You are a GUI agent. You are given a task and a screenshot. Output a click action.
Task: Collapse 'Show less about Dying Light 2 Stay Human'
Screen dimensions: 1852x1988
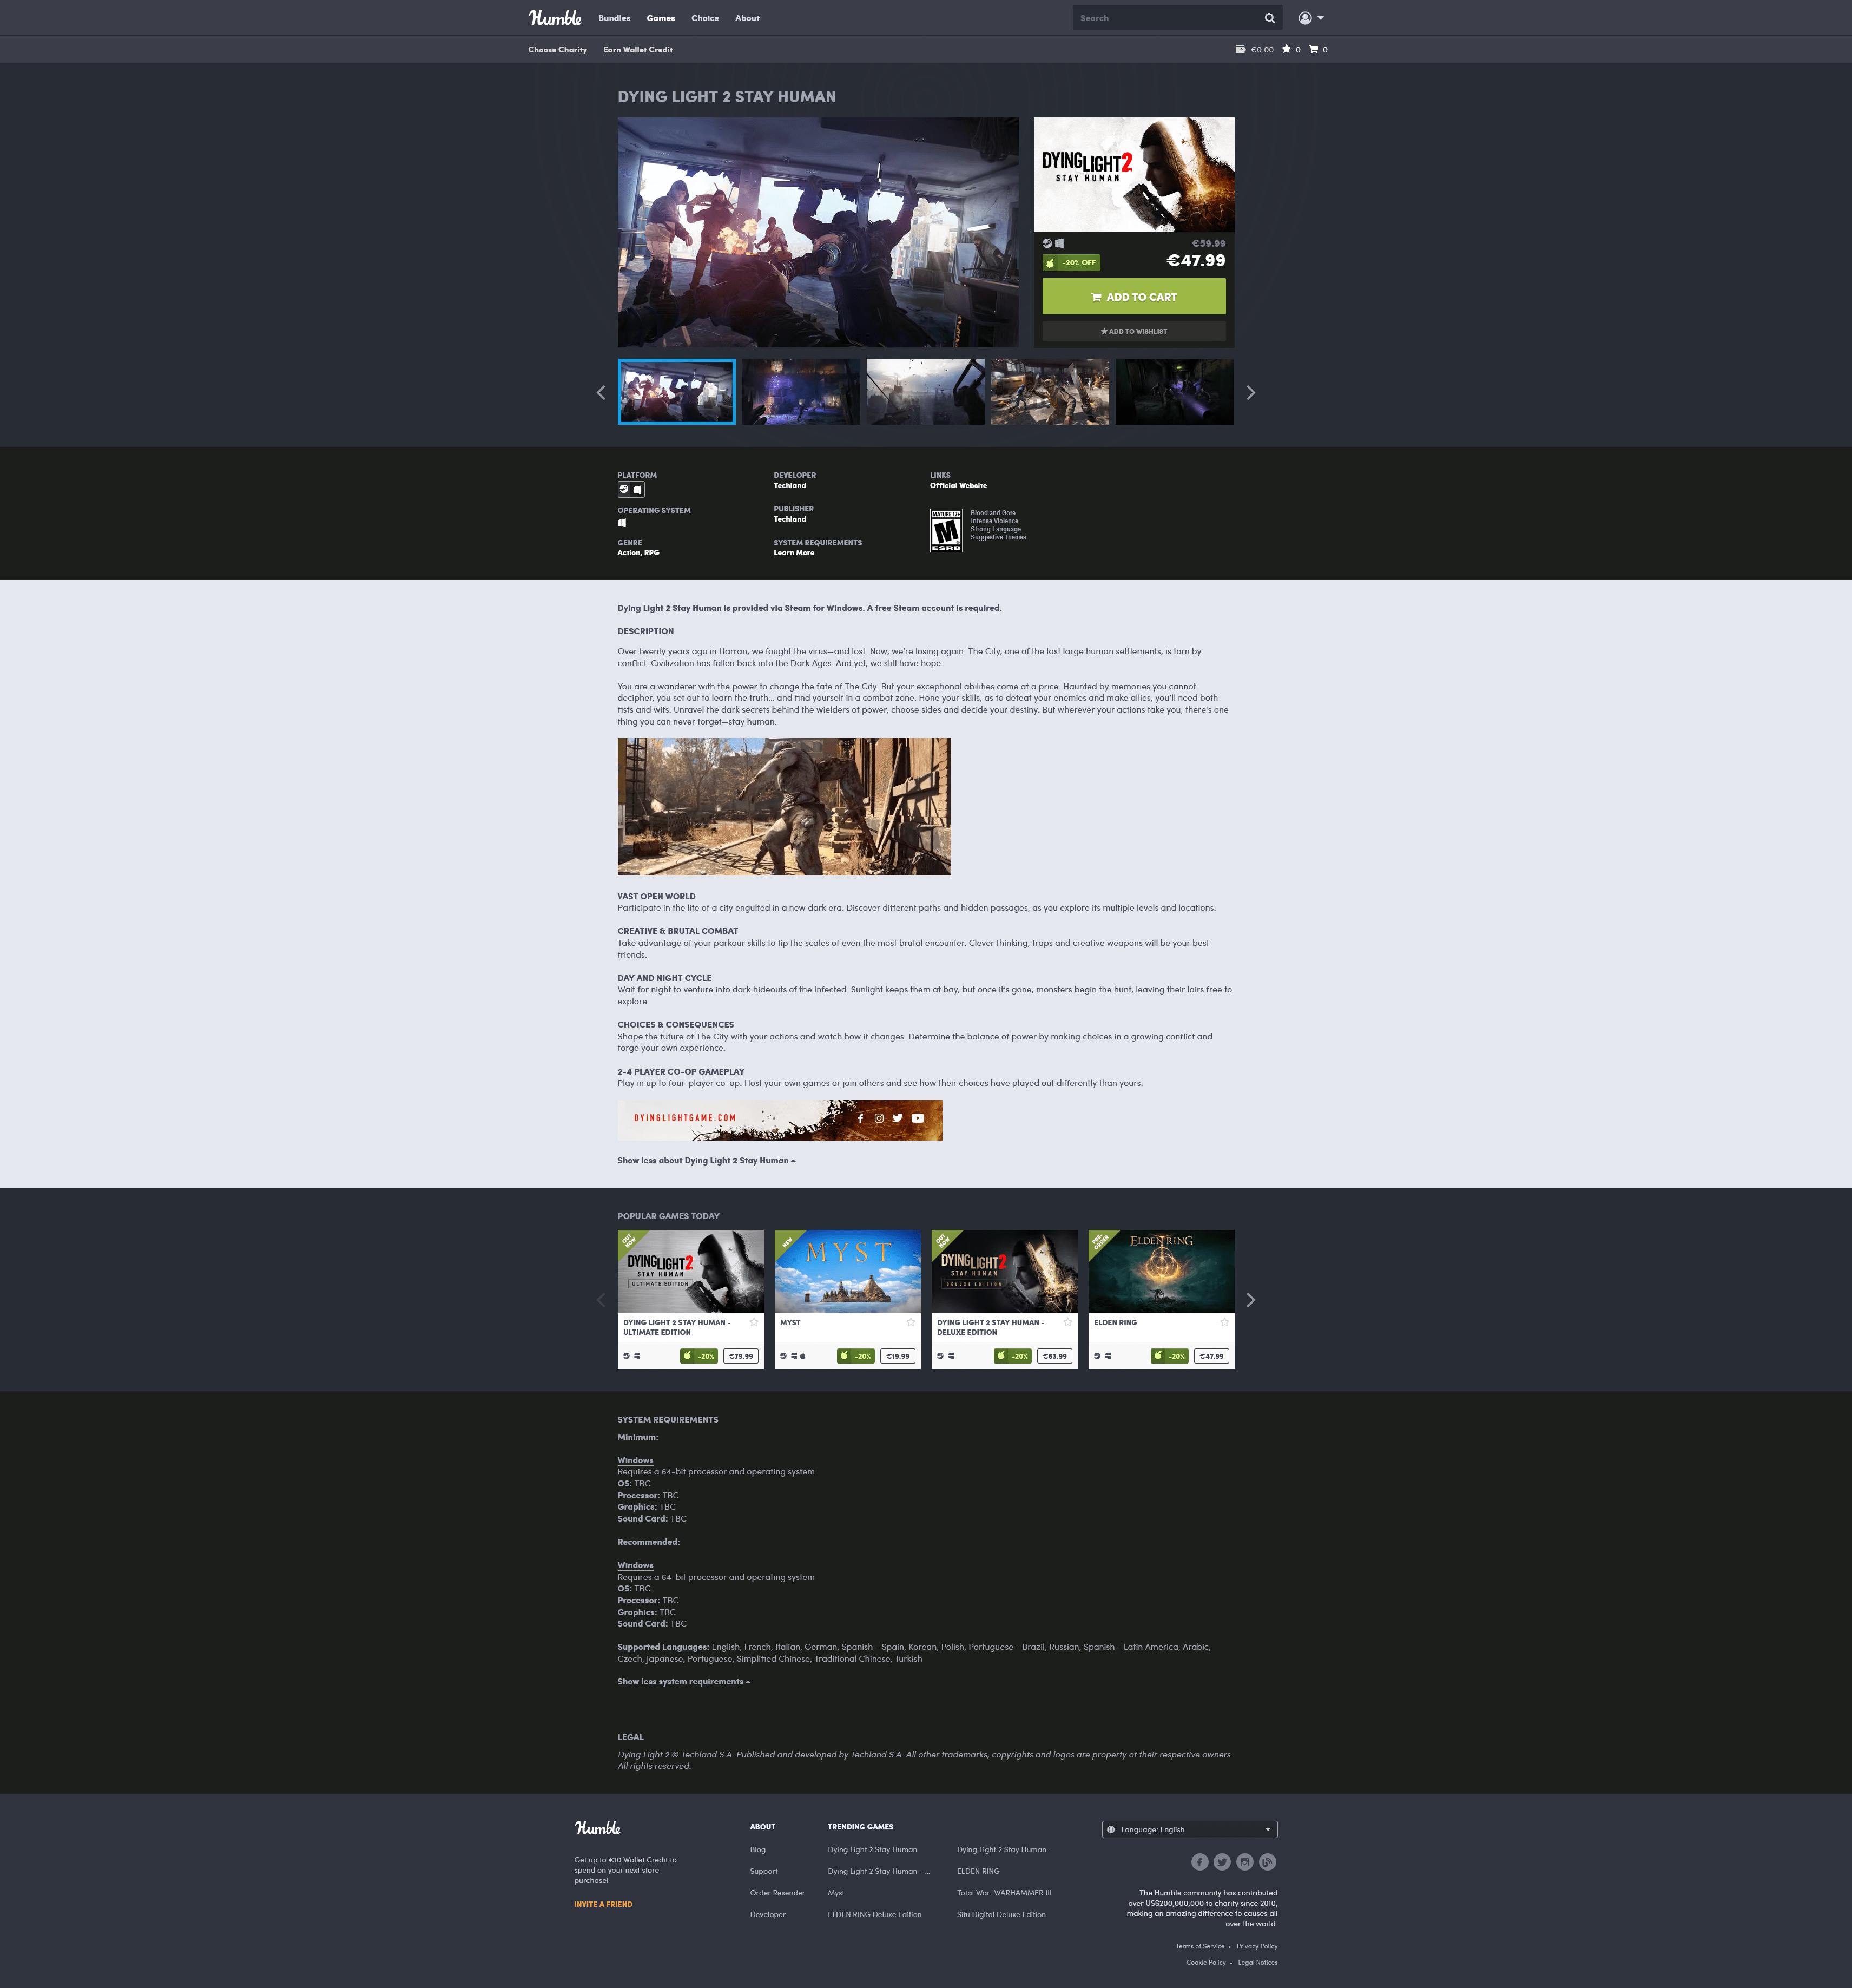tap(706, 1161)
